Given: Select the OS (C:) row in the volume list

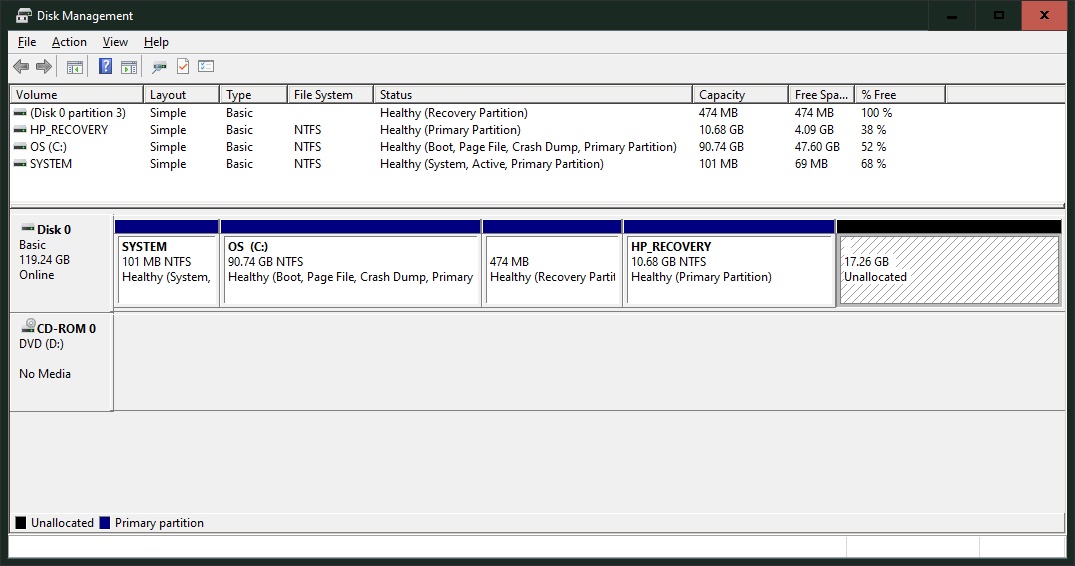Looking at the screenshot, I should point(48,147).
